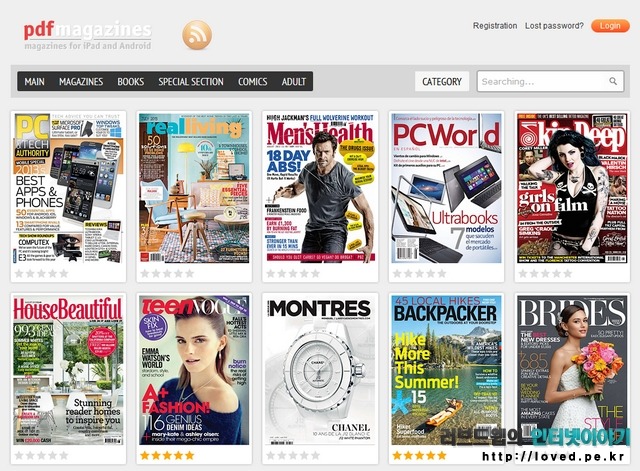Open the Montres magazine cover
The height and width of the screenshot is (471, 640).
[320, 371]
